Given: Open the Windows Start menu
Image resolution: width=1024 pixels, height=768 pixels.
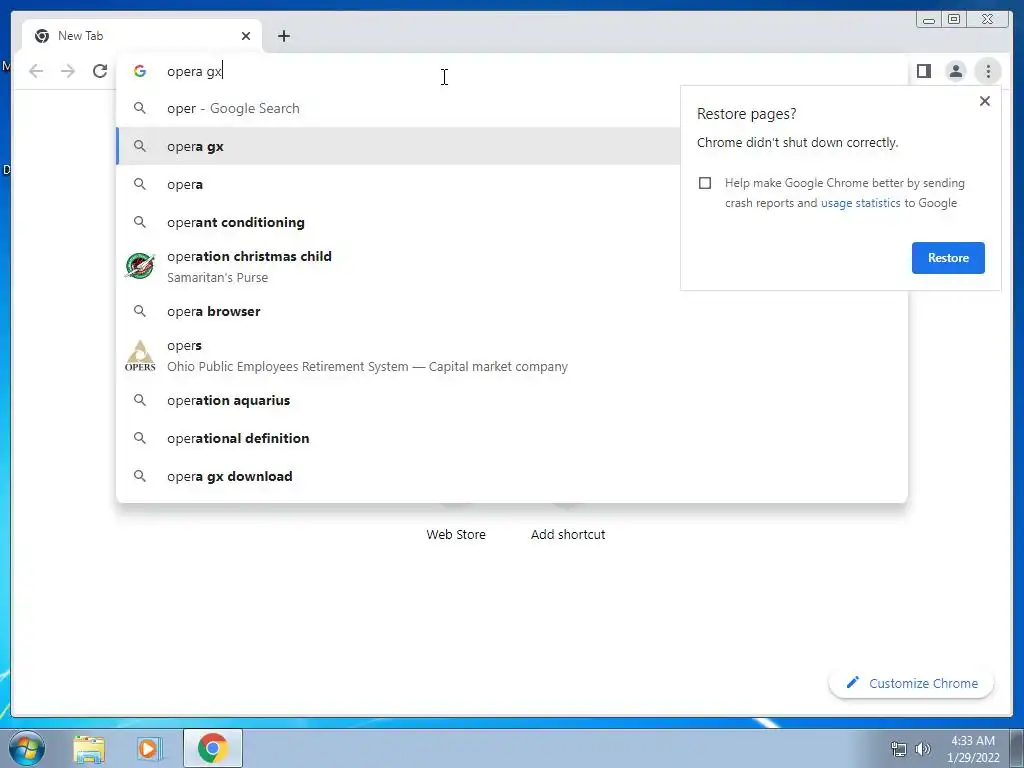Looking at the screenshot, I should click(27, 748).
